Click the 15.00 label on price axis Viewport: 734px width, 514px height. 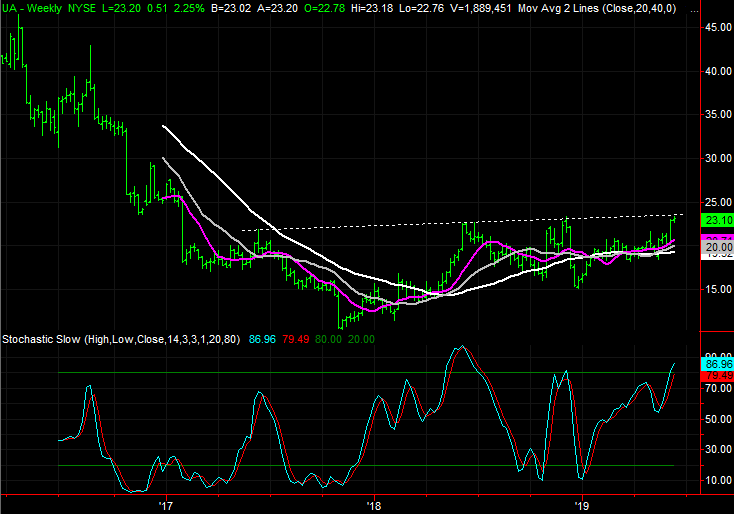[x=716, y=289]
